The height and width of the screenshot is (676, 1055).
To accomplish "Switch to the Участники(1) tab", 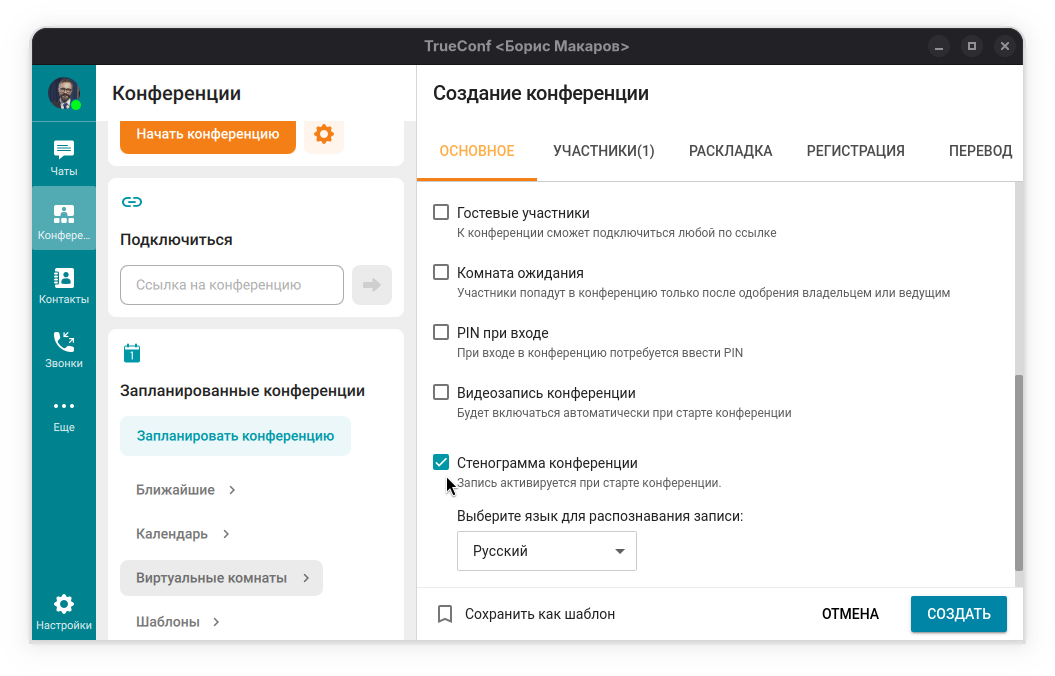I will tap(604, 151).
